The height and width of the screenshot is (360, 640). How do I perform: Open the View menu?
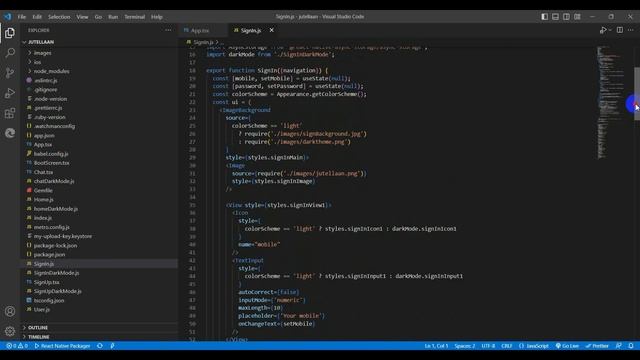[x=82, y=17]
